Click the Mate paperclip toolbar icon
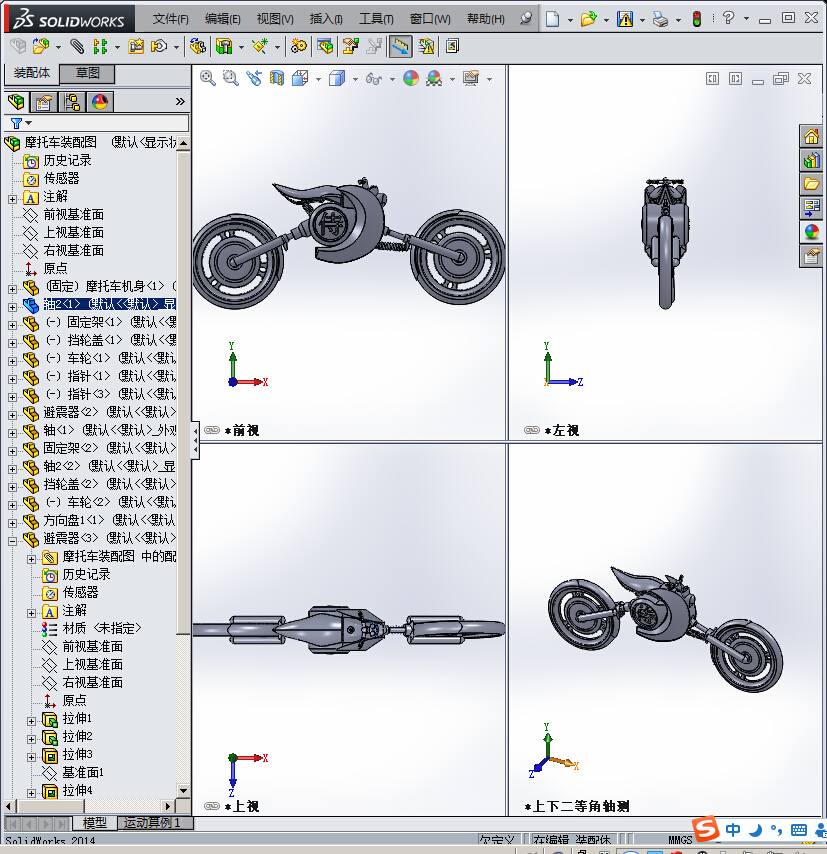 click(x=77, y=46)
